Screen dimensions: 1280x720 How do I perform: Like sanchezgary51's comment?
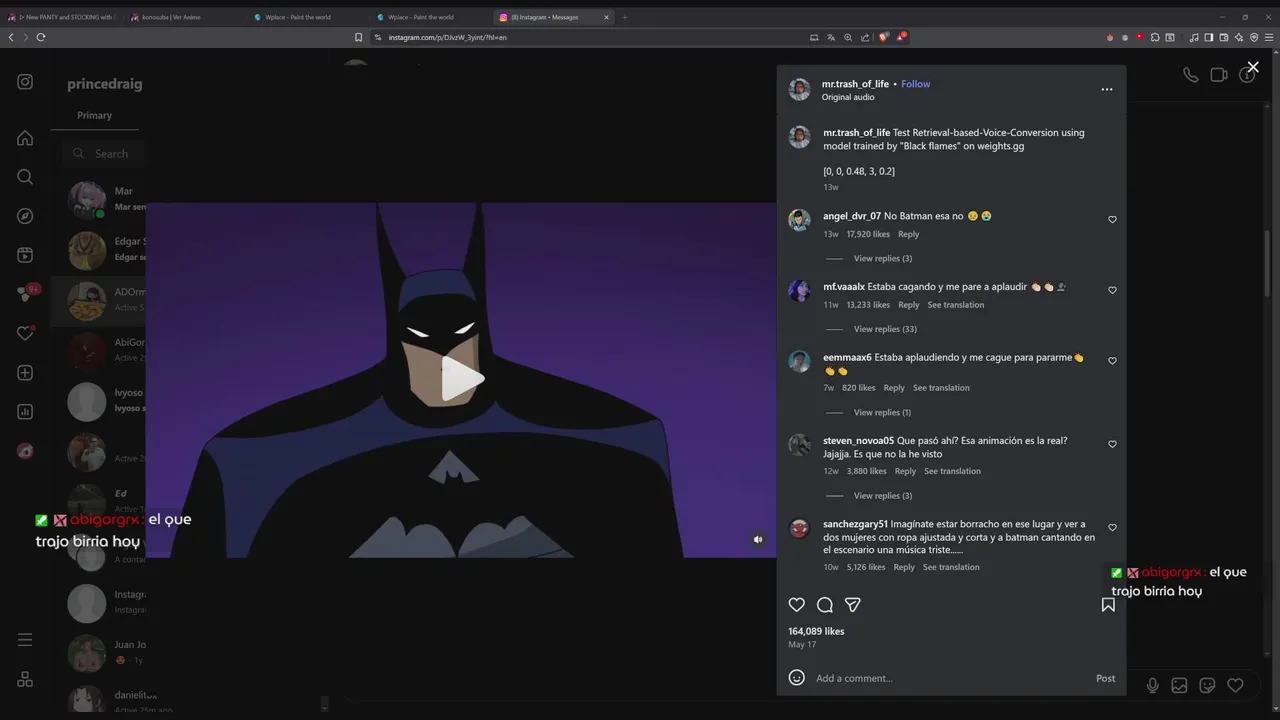1112,527
